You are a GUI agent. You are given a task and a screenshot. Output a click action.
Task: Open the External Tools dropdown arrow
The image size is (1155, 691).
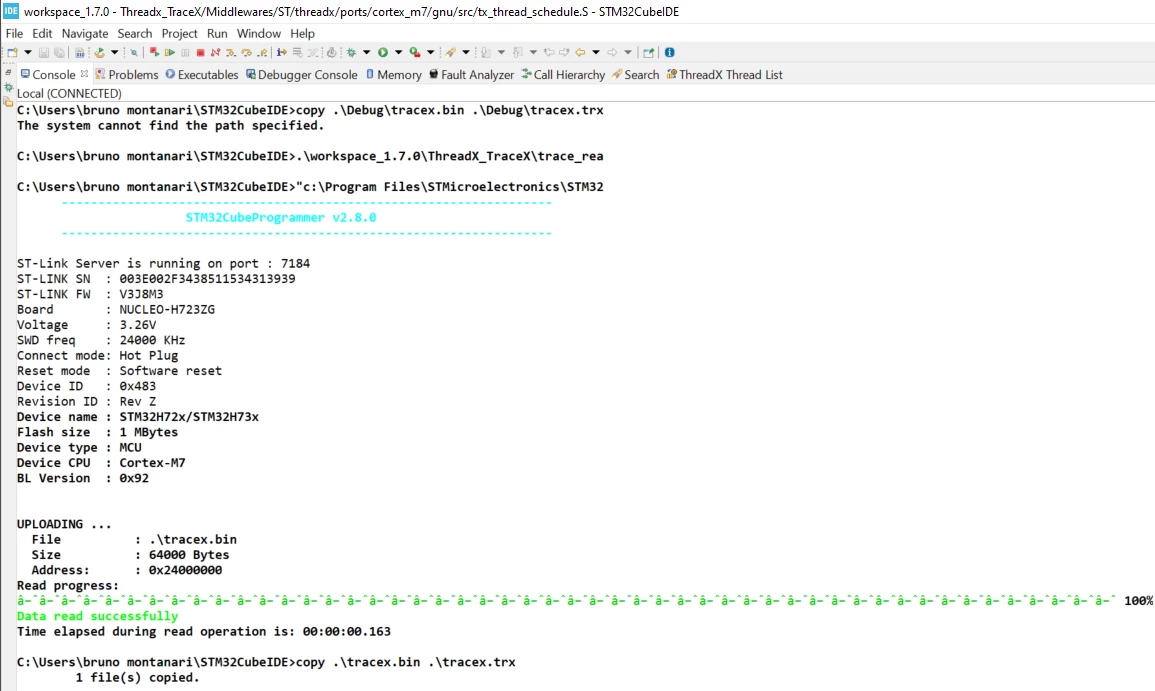coord(430,52)
